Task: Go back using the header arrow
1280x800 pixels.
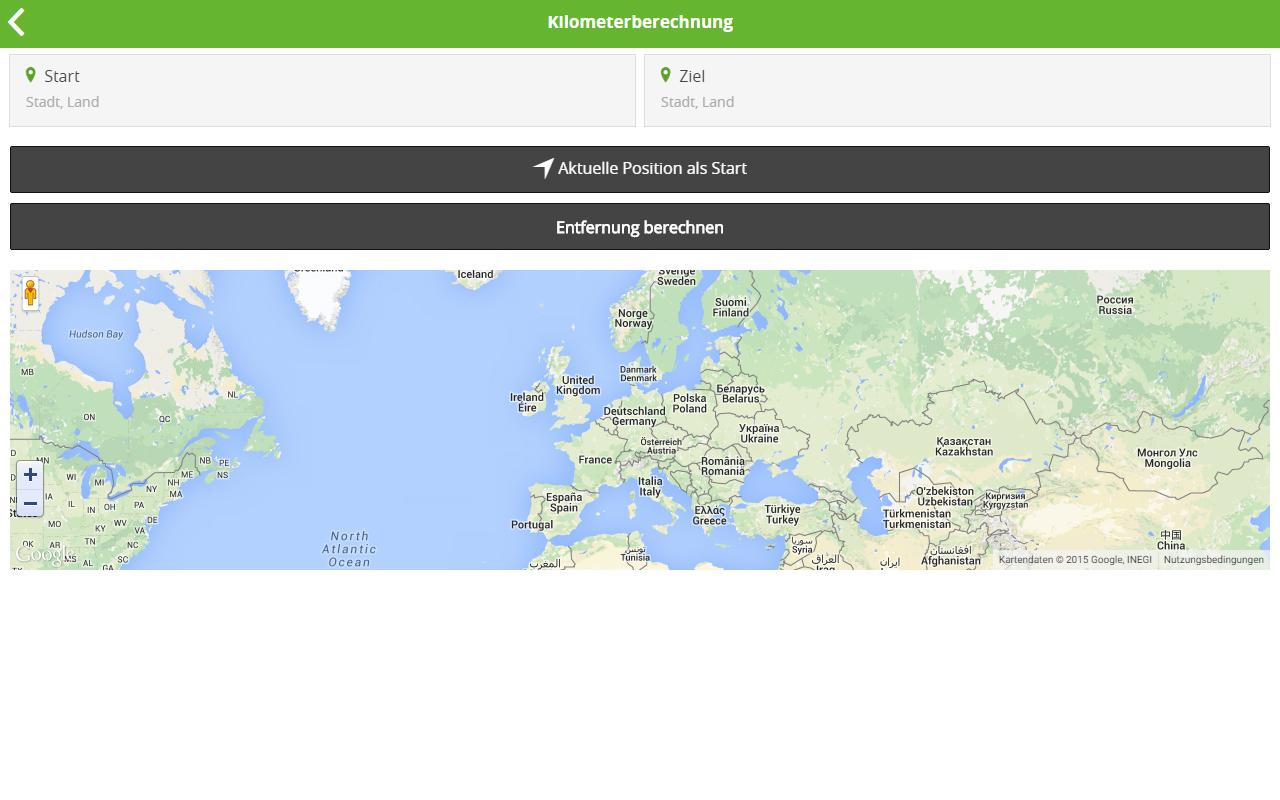Action: point(17,22)
